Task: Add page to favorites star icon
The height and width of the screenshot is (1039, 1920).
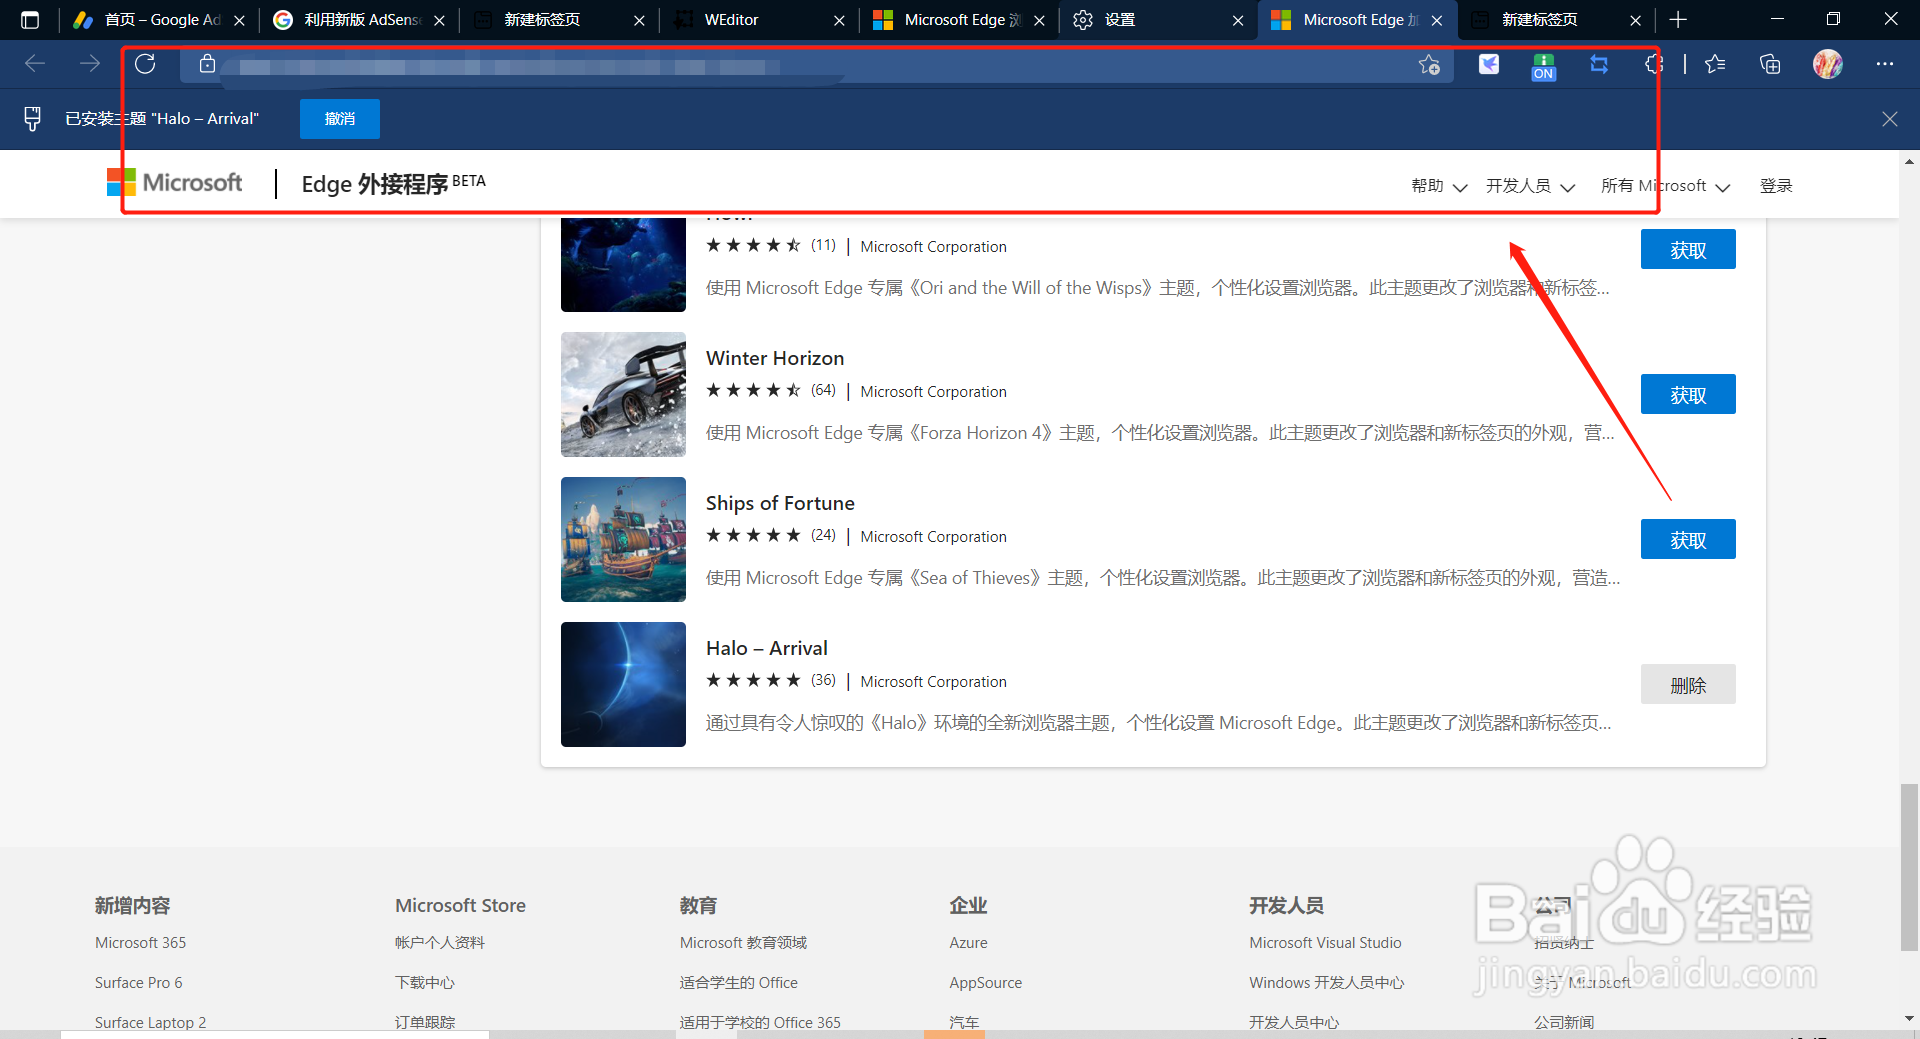Action: [1429, 64]
